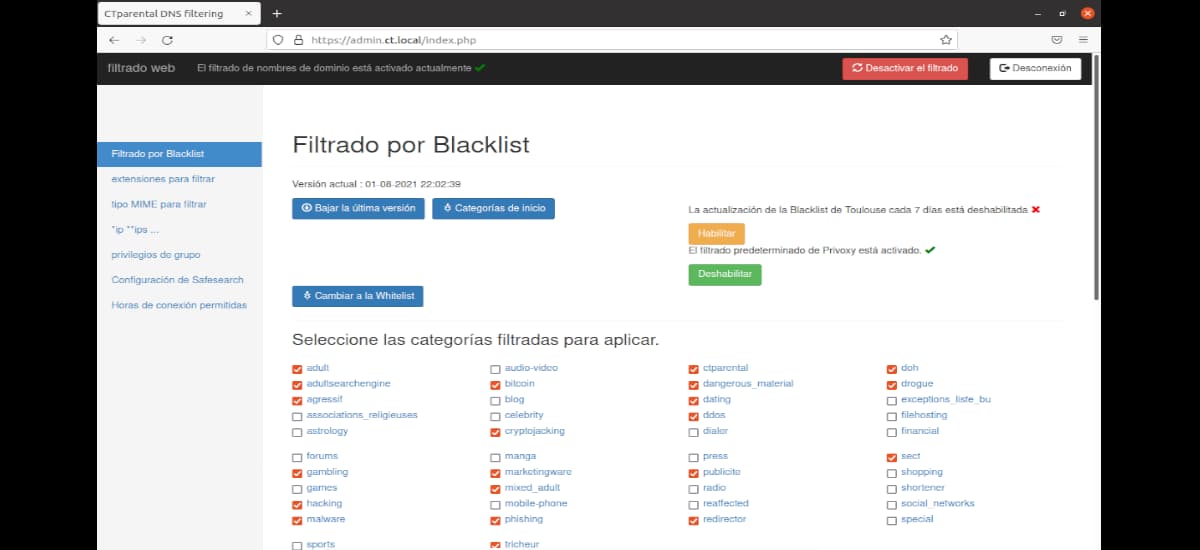Image resolution: width=1200 pixels, height=550 pixels.
Task: Open Configuración de Safesearch in sidebar
Action: point(177,280)
